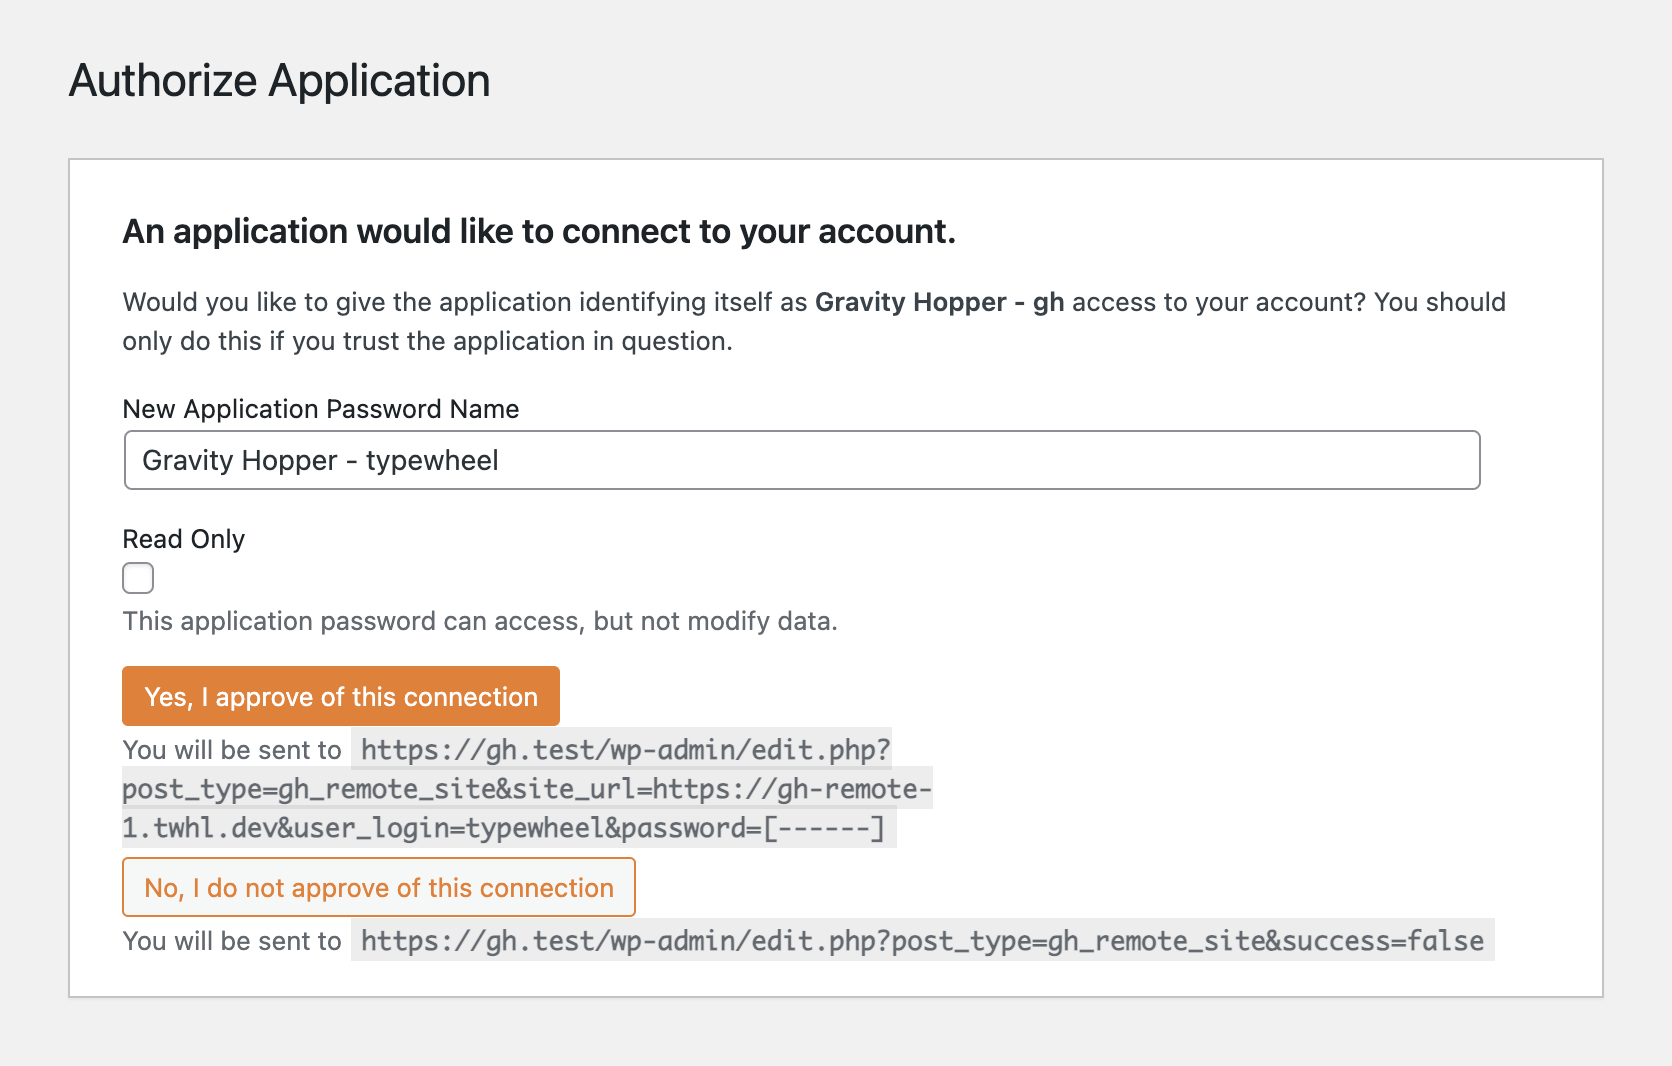Click the 'New Application Password Name' label
The width and height of the screenshot is (1672, 1066).
pos(321,409)
